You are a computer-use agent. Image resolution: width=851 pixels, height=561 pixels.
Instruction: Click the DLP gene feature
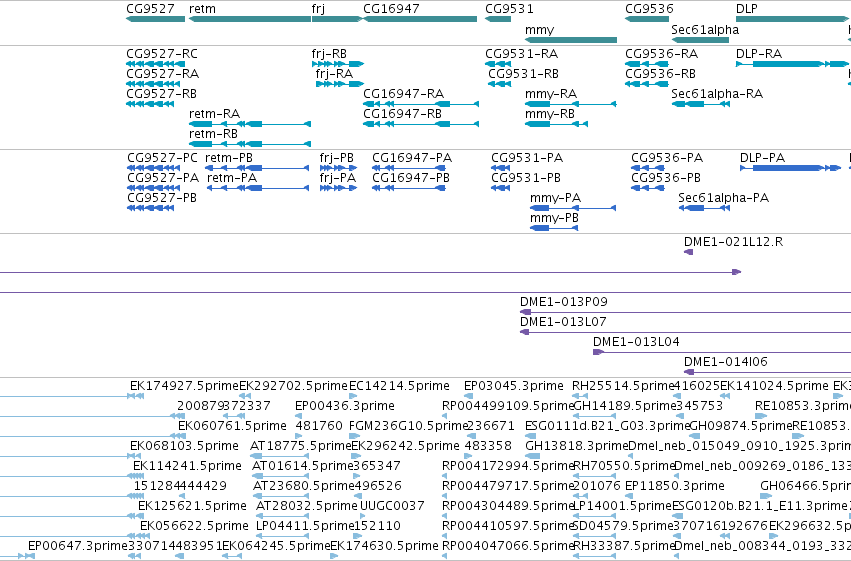(x=792, y=20)
